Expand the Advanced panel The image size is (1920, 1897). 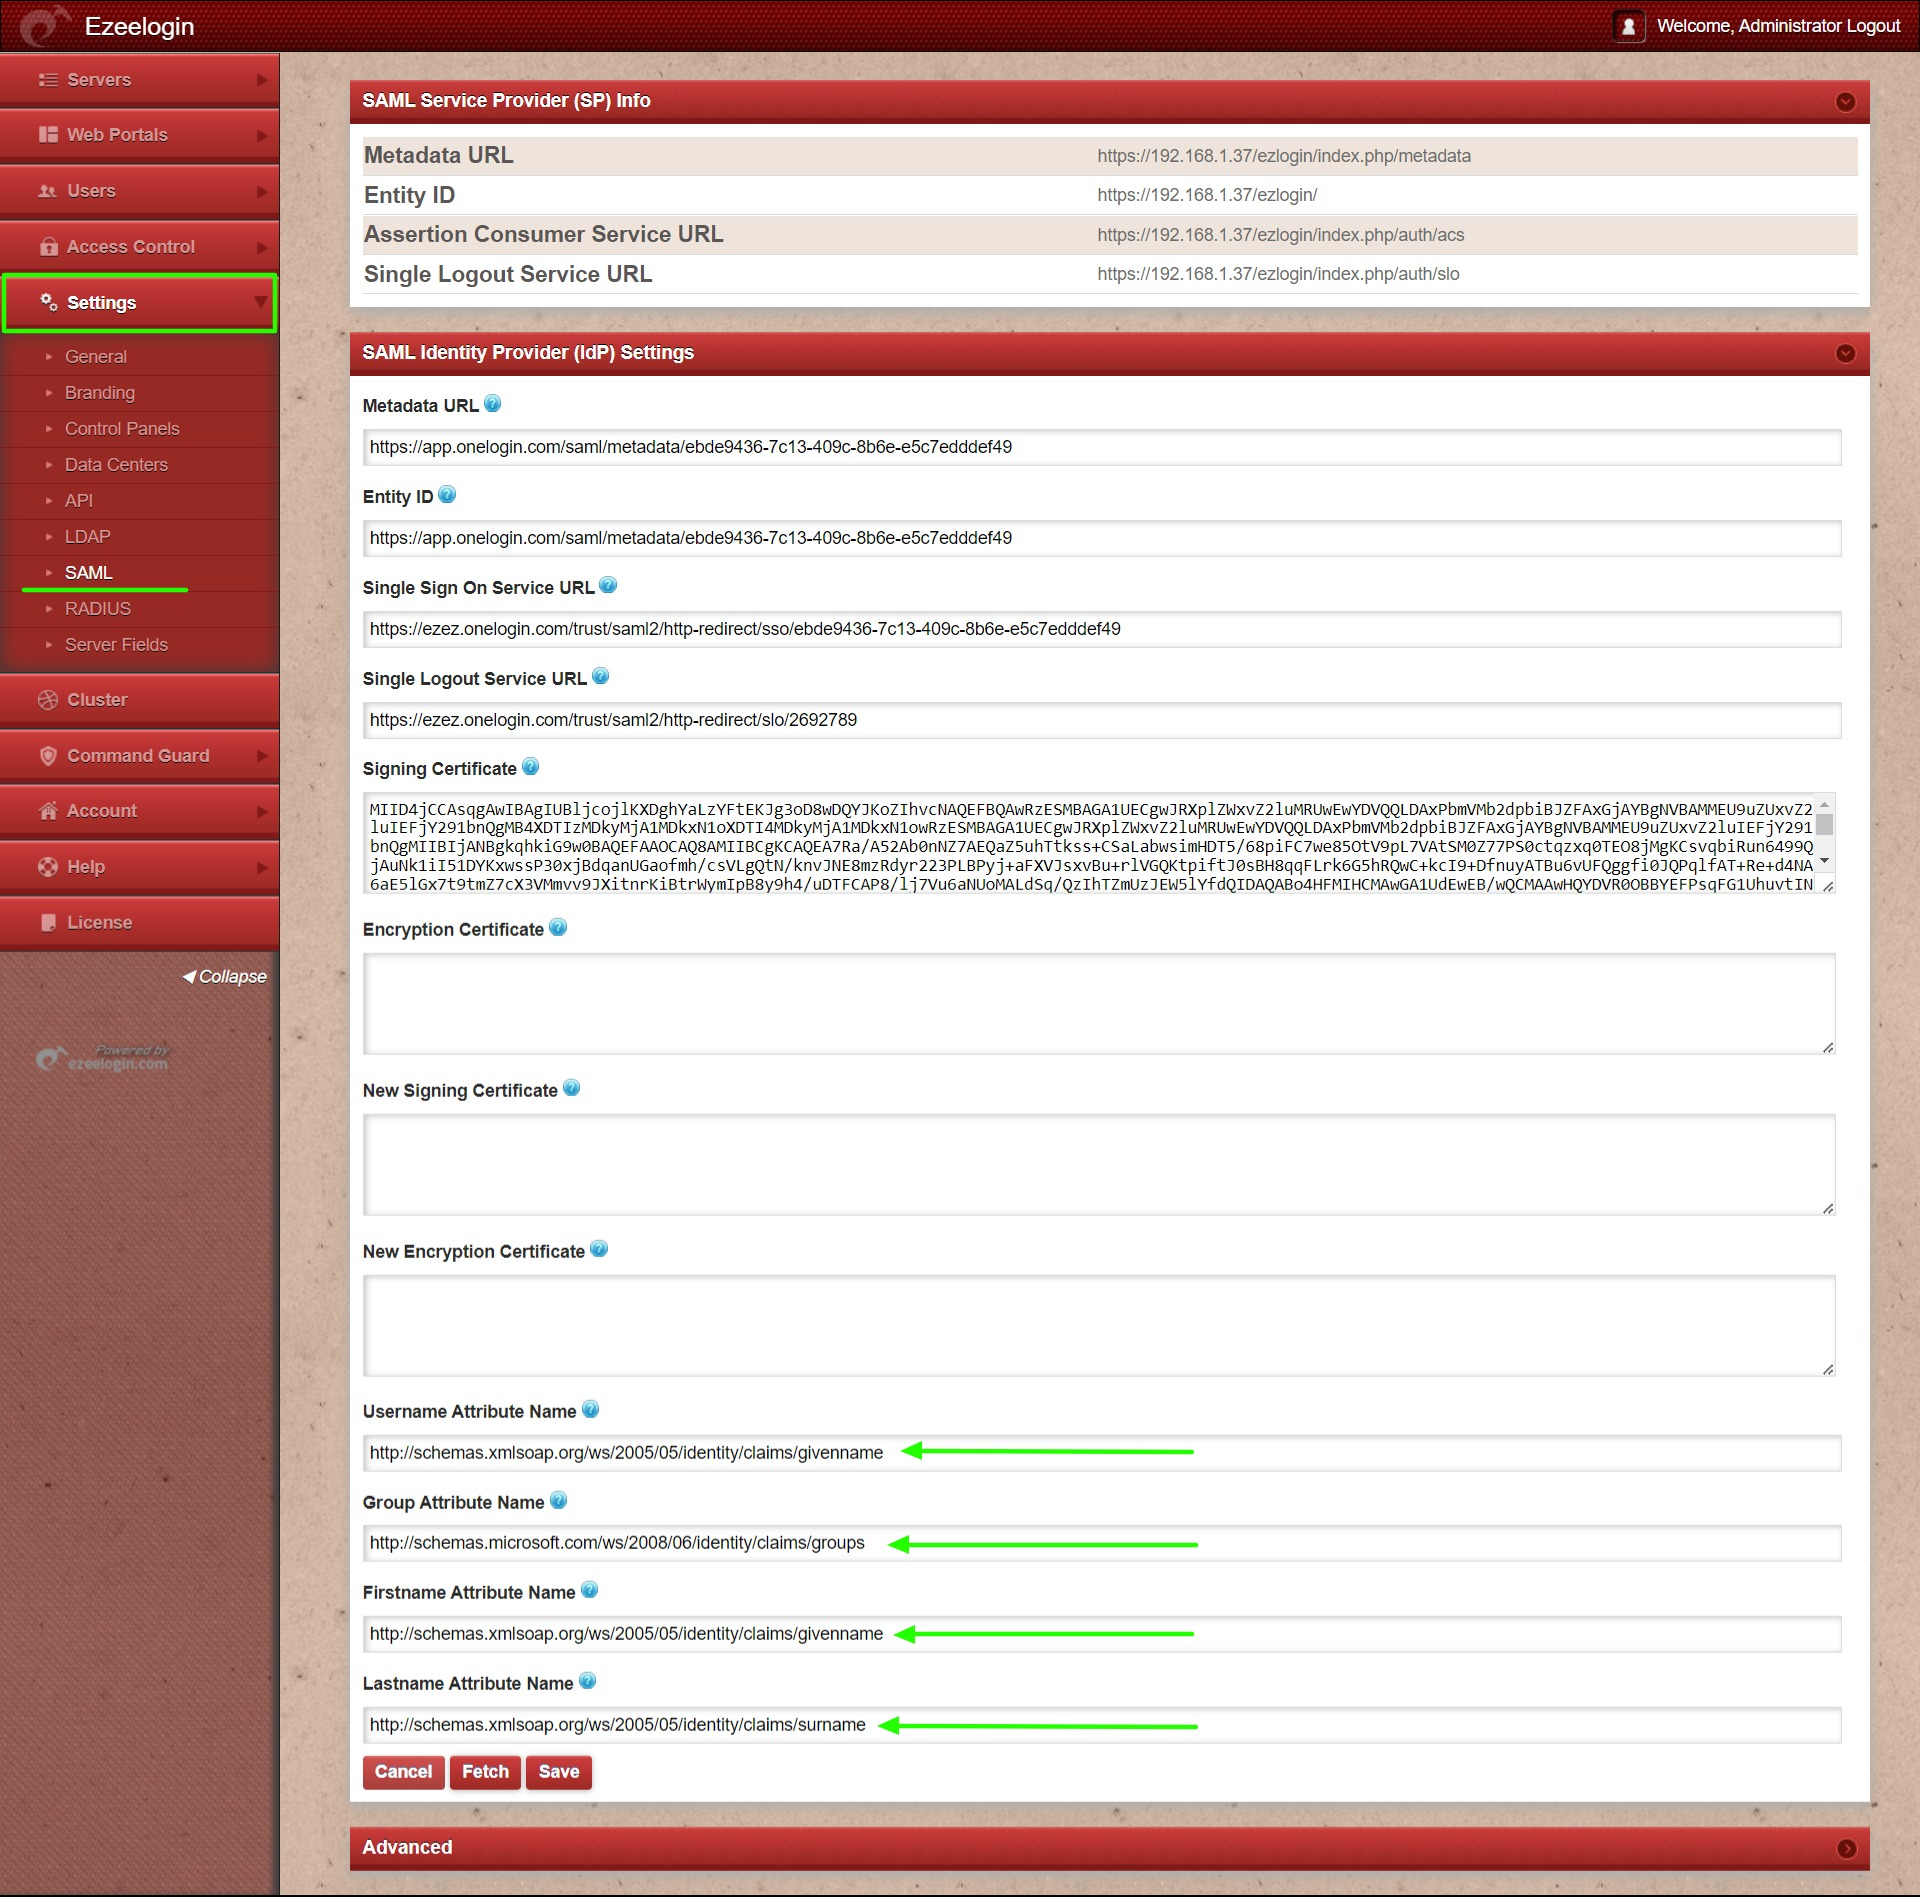pos(1846,1849)
